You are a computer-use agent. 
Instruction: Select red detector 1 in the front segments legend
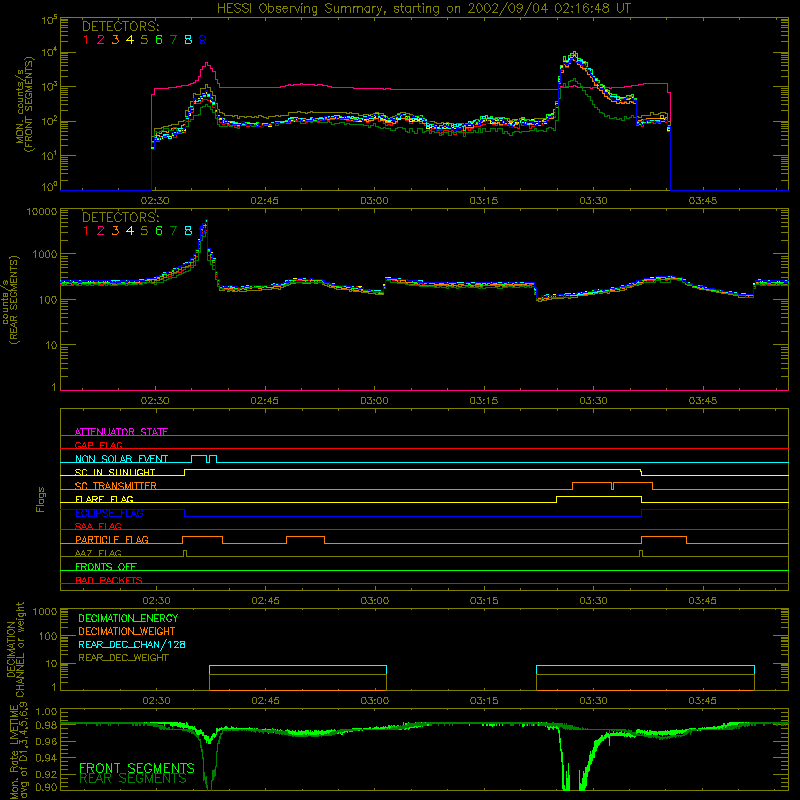[86, 40]
